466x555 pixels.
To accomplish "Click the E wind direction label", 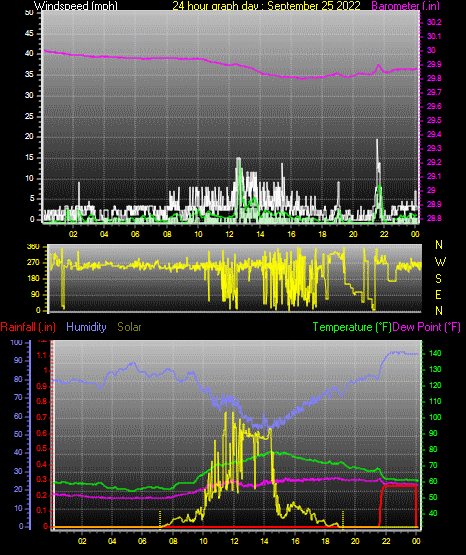I will [x=439, y=295].
